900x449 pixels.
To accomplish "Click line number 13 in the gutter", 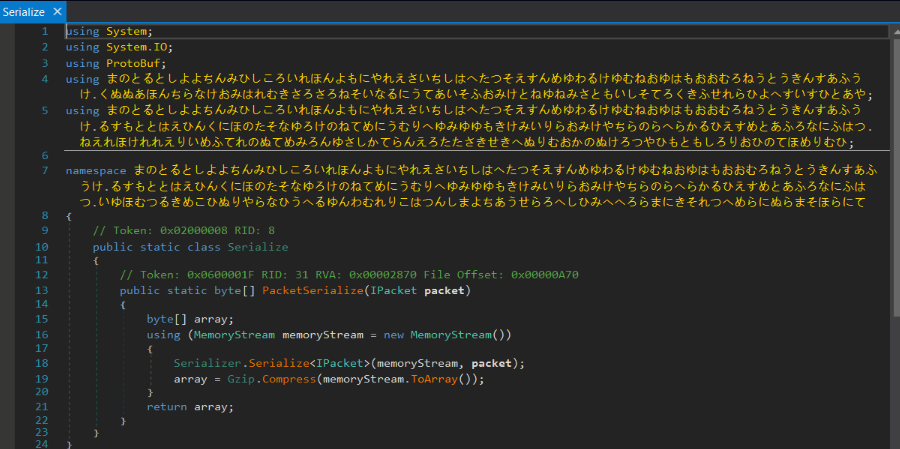I will pos(43,291).
